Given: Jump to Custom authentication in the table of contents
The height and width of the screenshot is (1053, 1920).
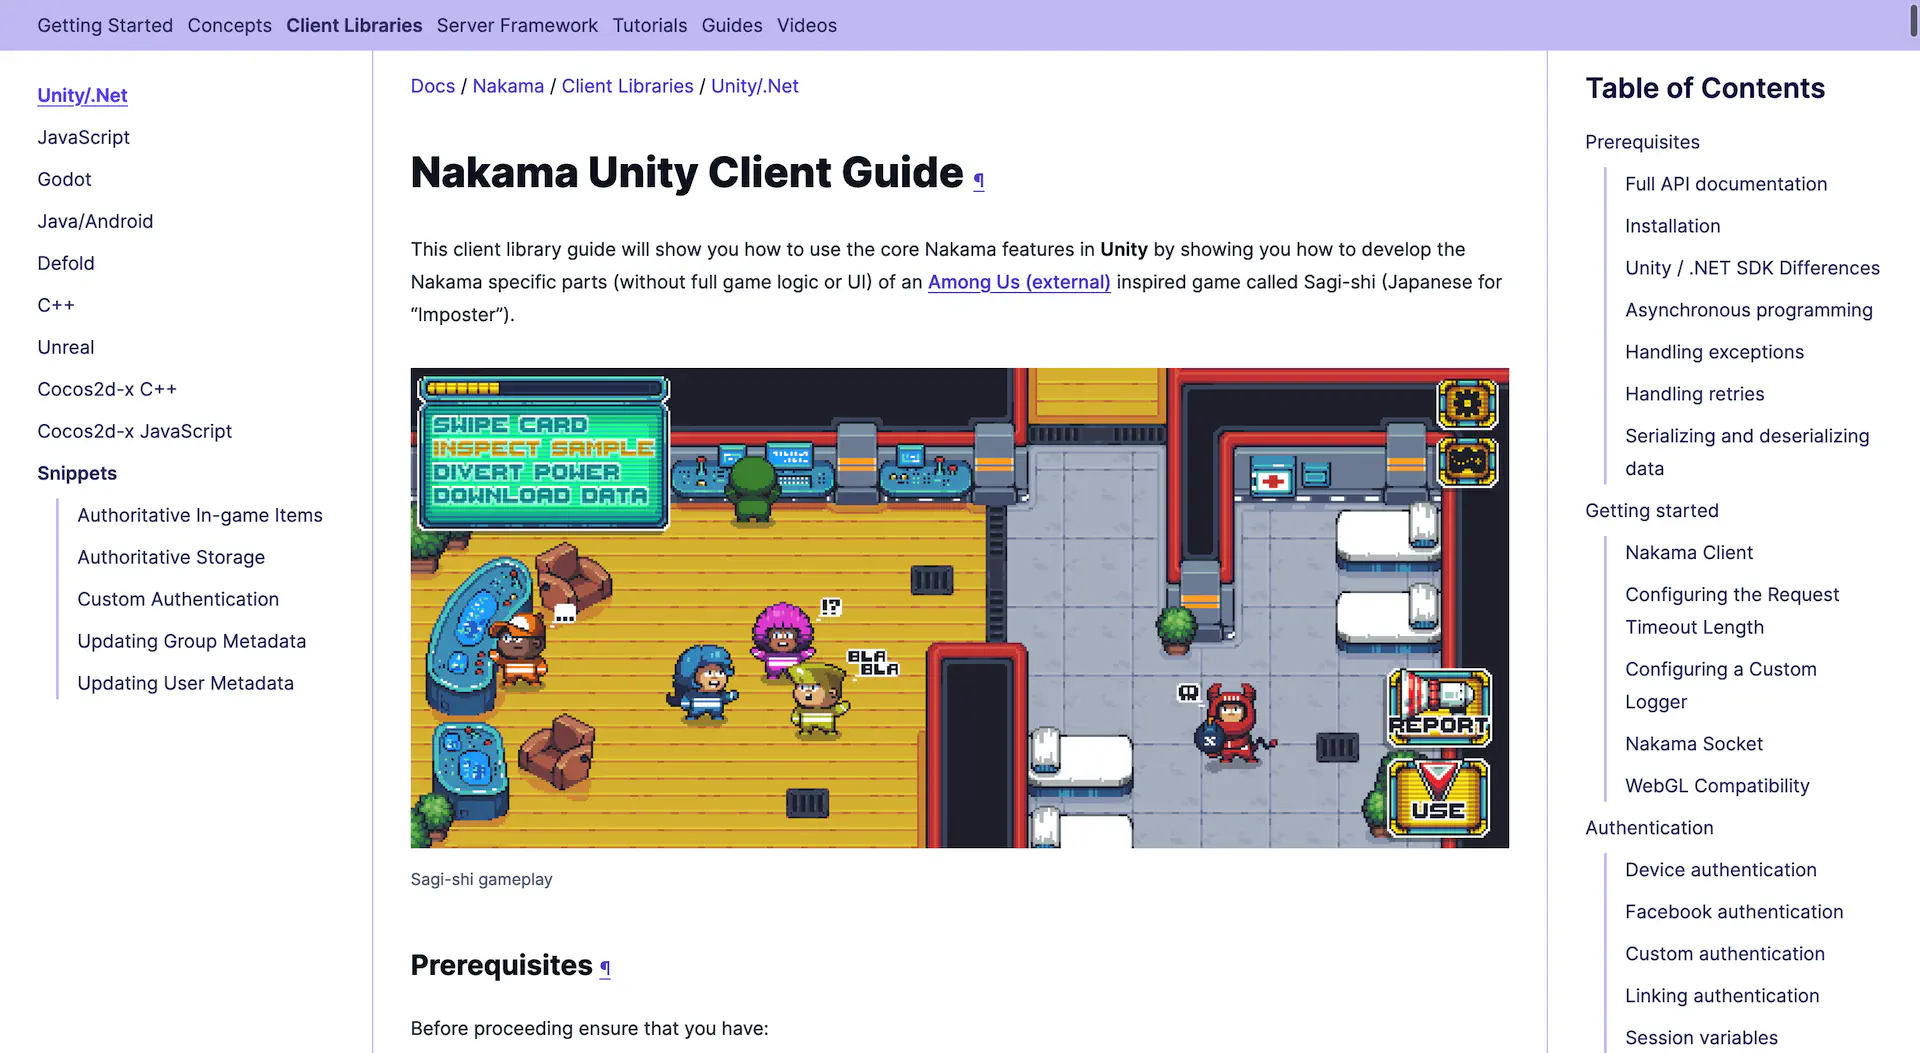Looking at the screenshot, I should coord(1725,953).
